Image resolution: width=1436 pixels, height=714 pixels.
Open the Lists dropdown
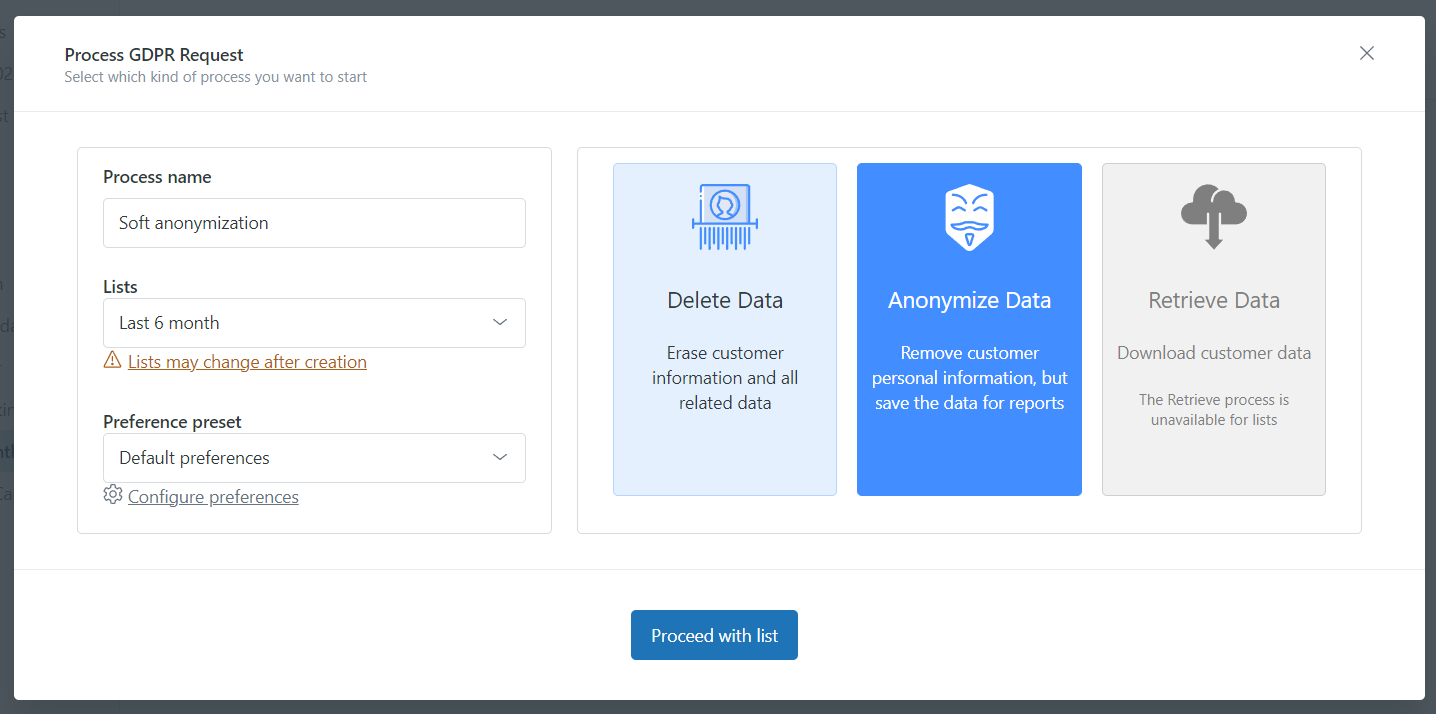314,322
